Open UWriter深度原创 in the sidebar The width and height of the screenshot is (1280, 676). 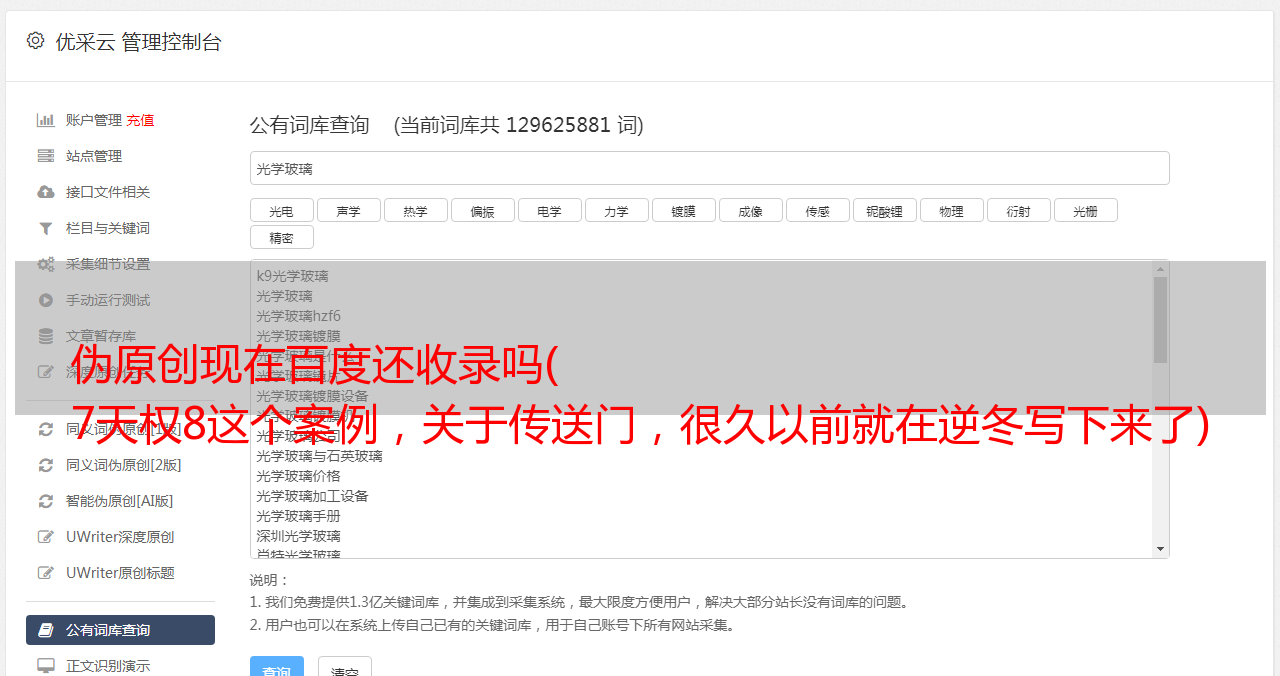(x=120, y=537)
